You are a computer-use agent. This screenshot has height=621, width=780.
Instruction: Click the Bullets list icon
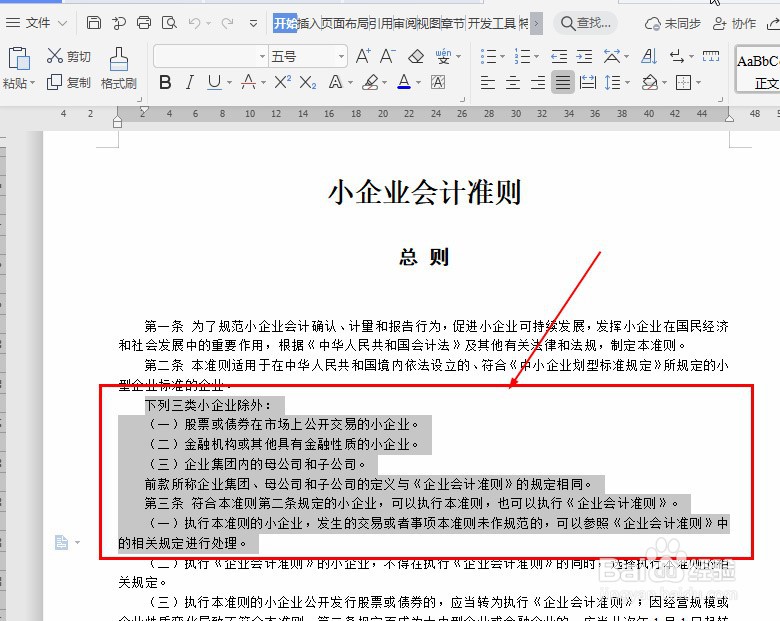coord(488,56)
